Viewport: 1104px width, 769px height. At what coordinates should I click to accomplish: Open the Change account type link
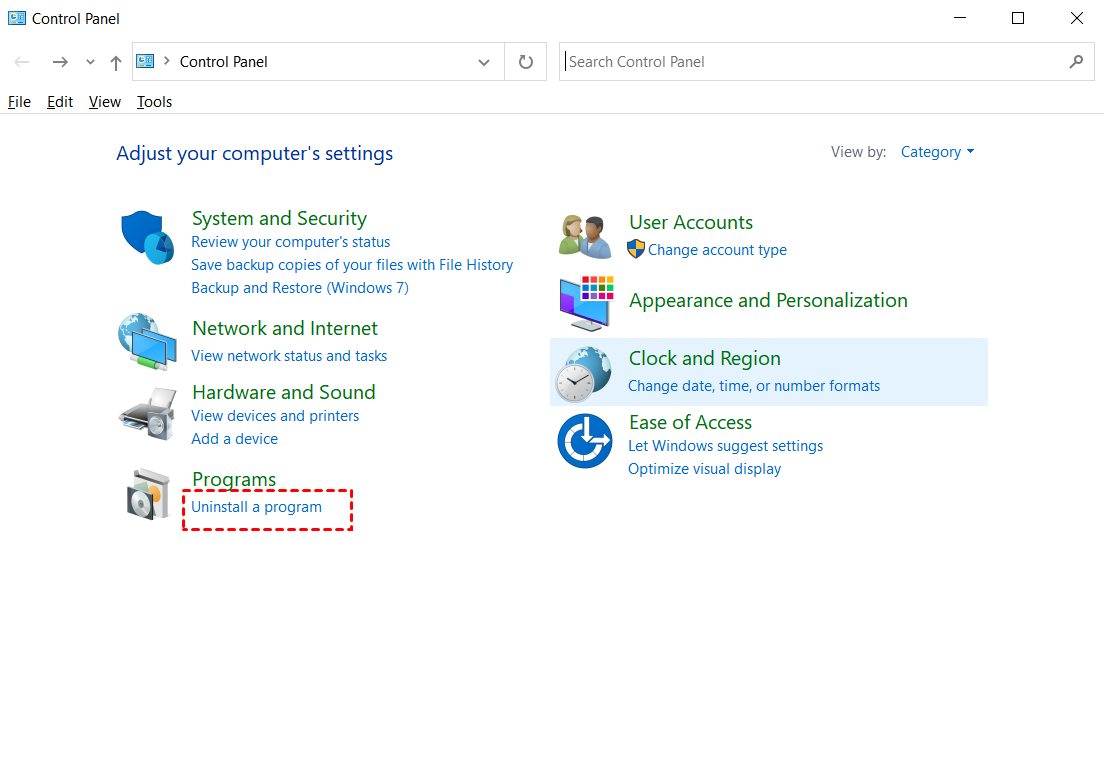point(717,250)
